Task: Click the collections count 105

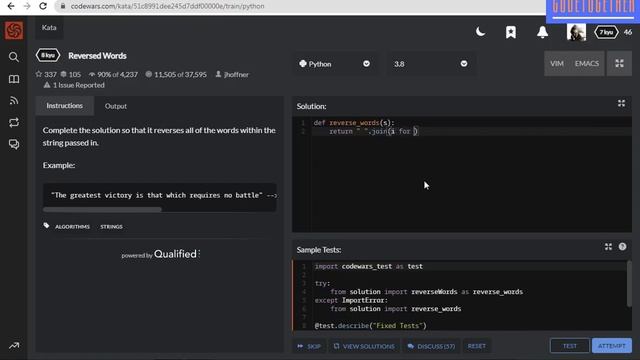Action: [71, 74]
